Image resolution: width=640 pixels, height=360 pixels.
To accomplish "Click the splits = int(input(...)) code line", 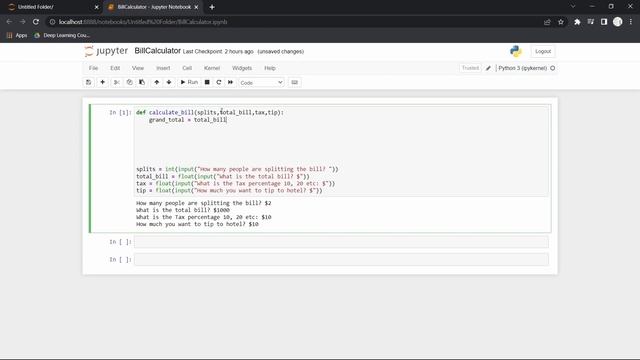I will (x=237, y=169).
